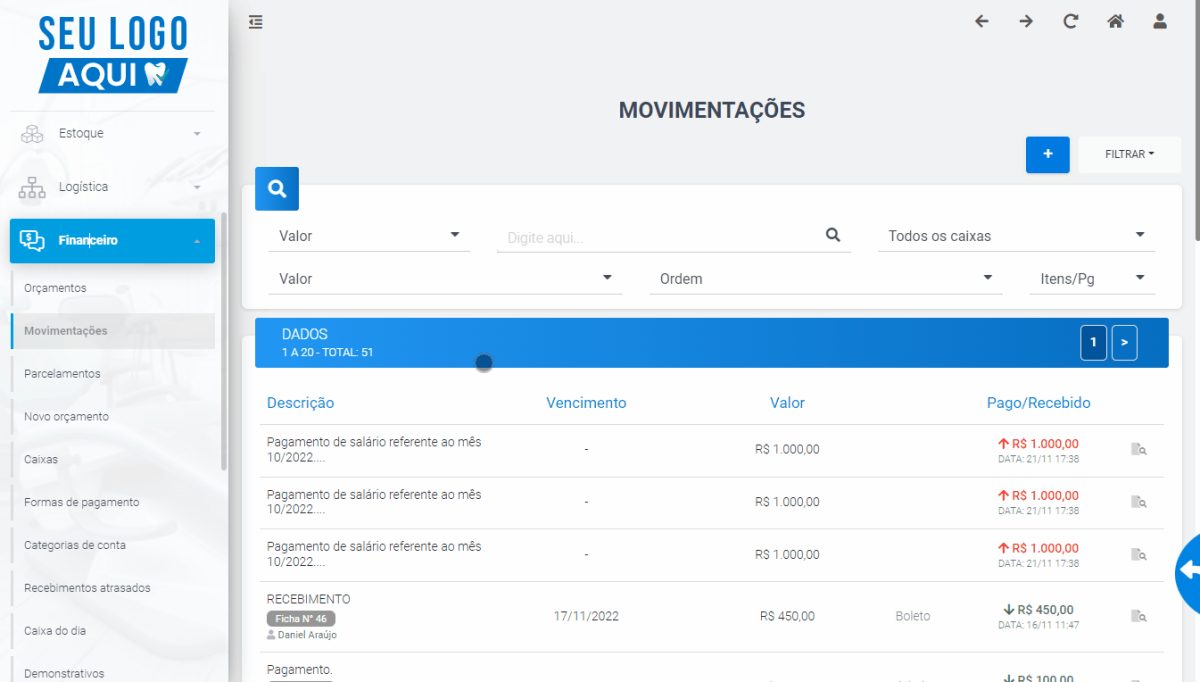Click the main page vertical scrollbar
Image resolution: width=1200 pixels, height=682 pixels.
pos(1196,120)
